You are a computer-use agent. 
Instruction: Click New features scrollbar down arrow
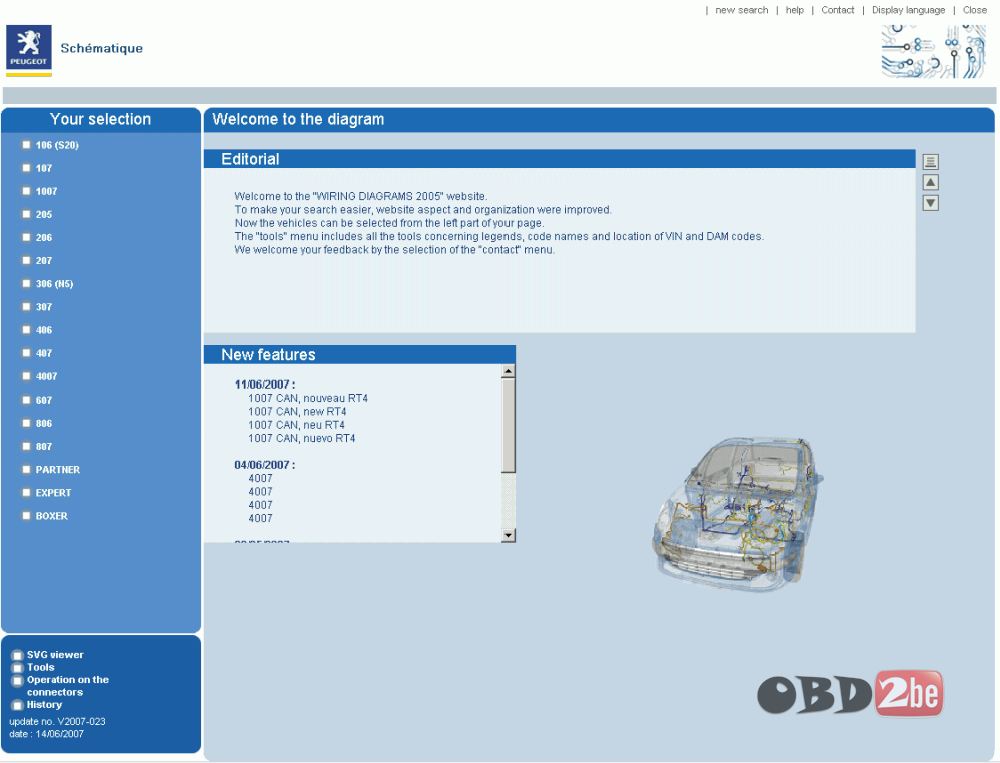[x=508, y=535]
